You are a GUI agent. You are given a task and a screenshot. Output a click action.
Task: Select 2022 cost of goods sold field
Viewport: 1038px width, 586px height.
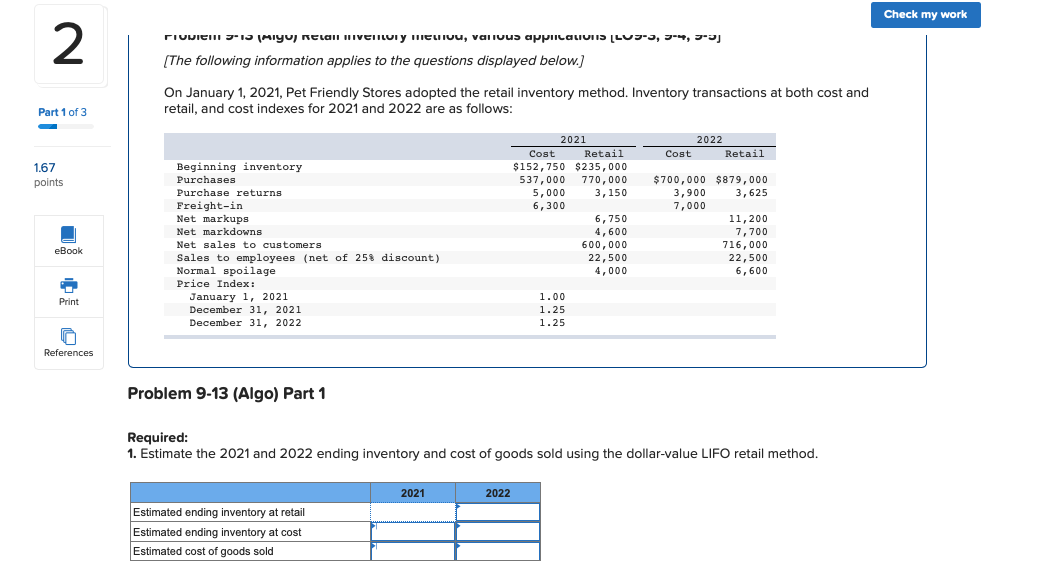[x=498, y=551]
